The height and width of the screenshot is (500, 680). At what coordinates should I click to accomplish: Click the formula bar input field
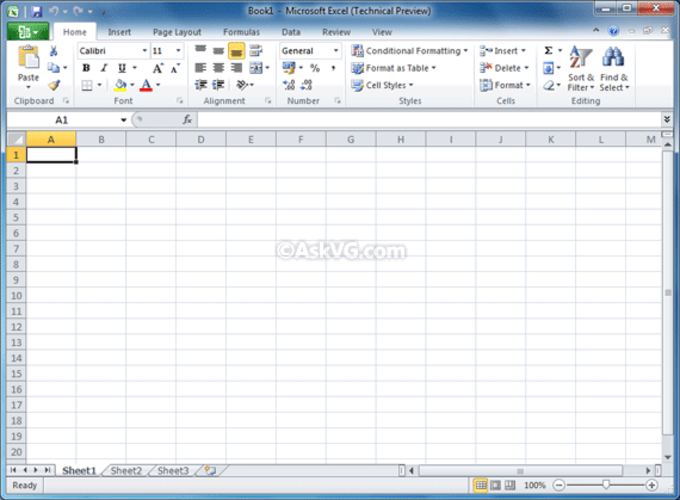pos(429,120)
